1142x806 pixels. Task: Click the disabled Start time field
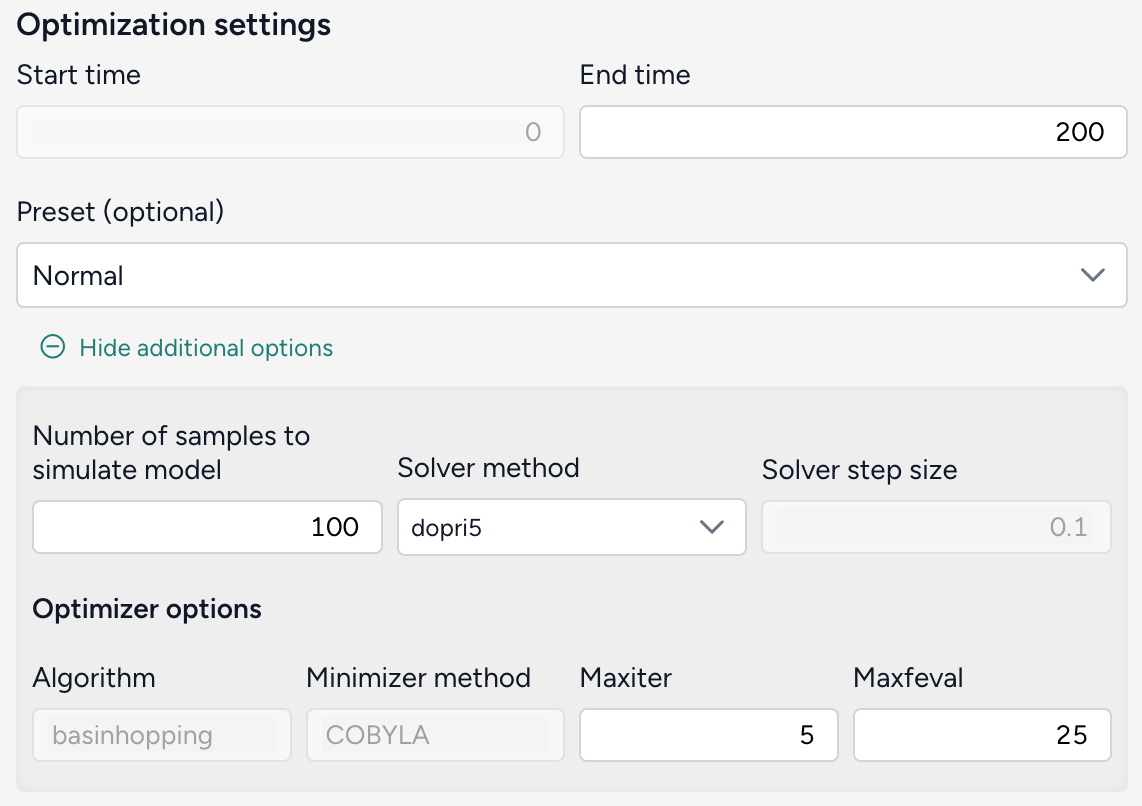290,131
